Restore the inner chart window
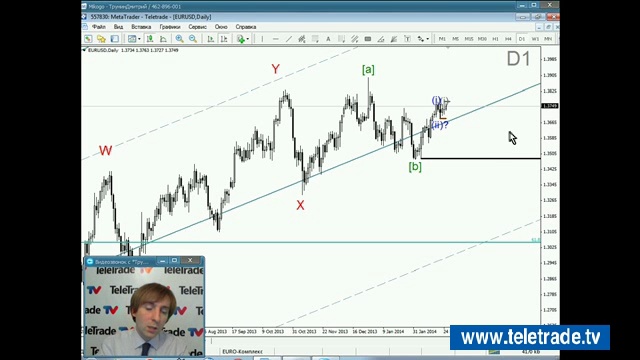The width and height of the screenshot is (640, 360). [549, 27]
